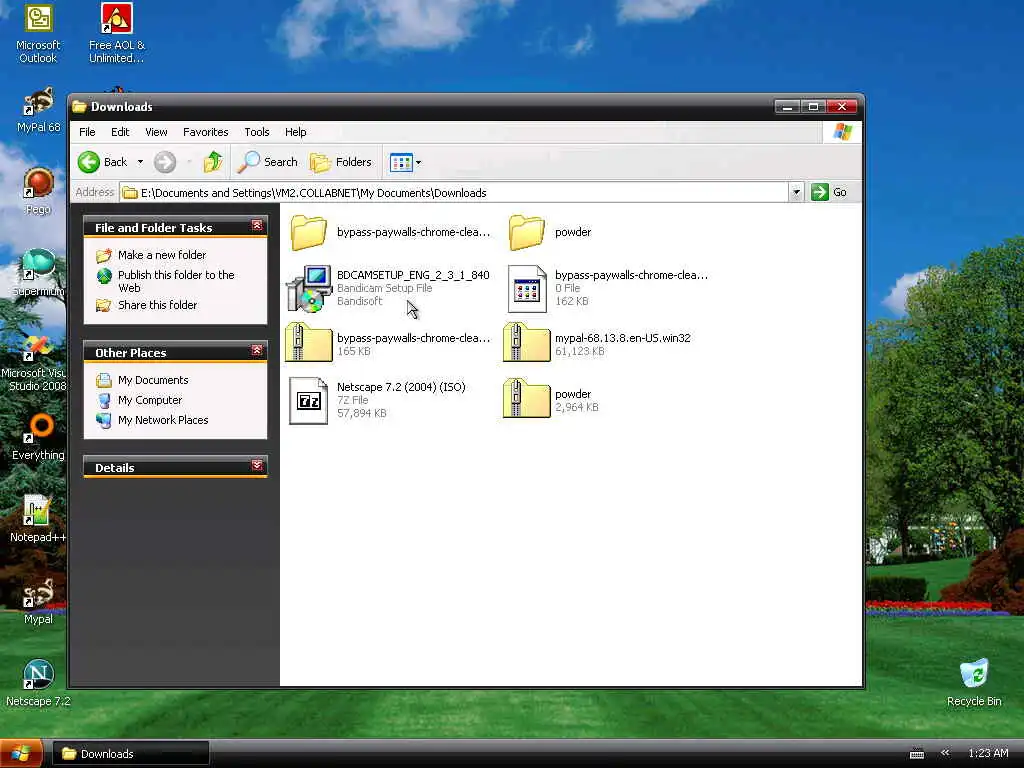Select the bypass-paywalls-chrome-clea folder icon

coord(308,232)
